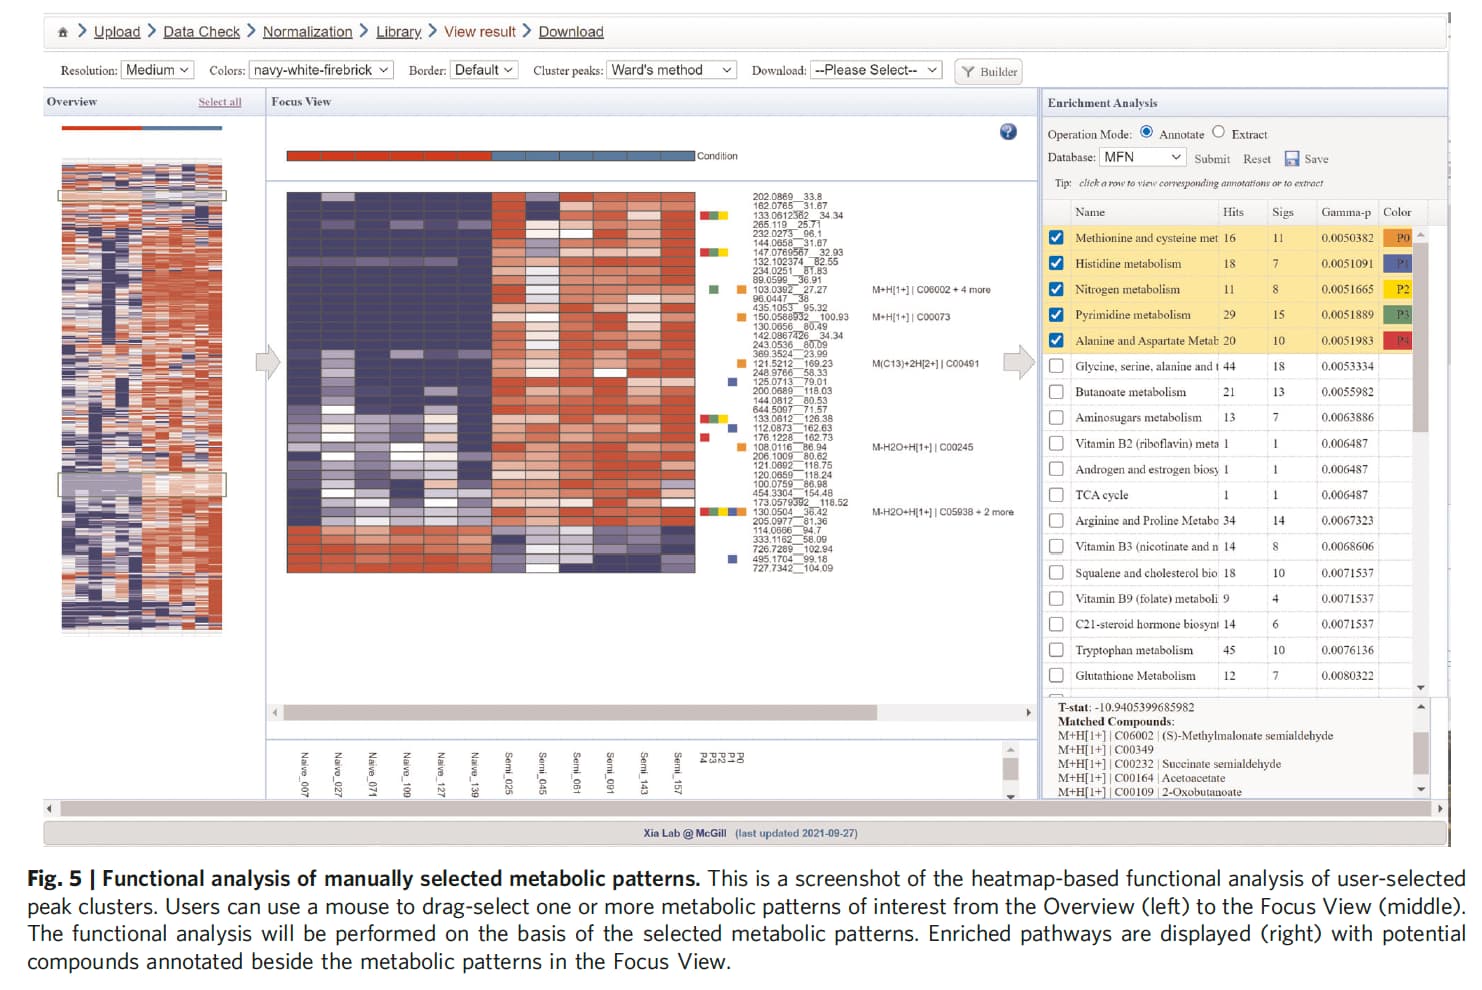Navigate to the Normalization breadcrumb step
The height and width of the screenshot is (990, 1482).
point(308,32)
